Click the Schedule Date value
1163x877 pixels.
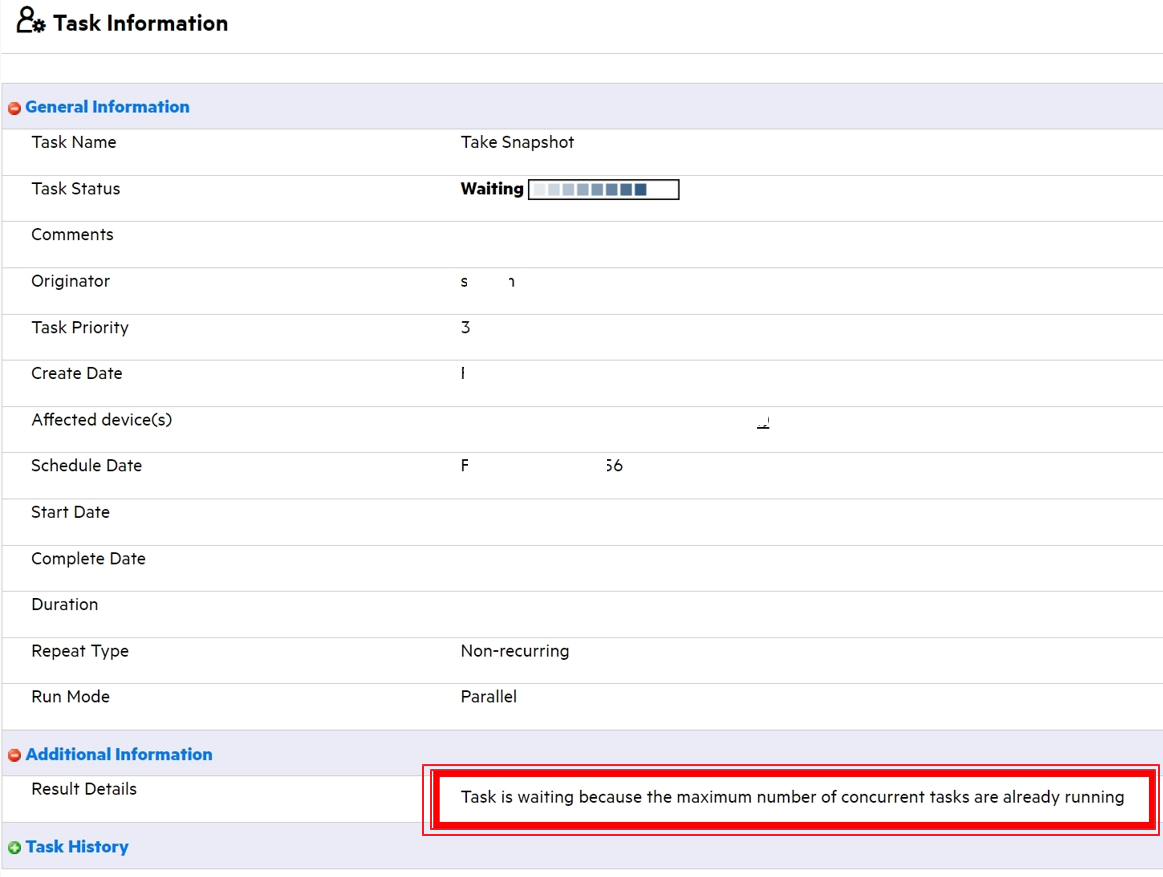541,466
